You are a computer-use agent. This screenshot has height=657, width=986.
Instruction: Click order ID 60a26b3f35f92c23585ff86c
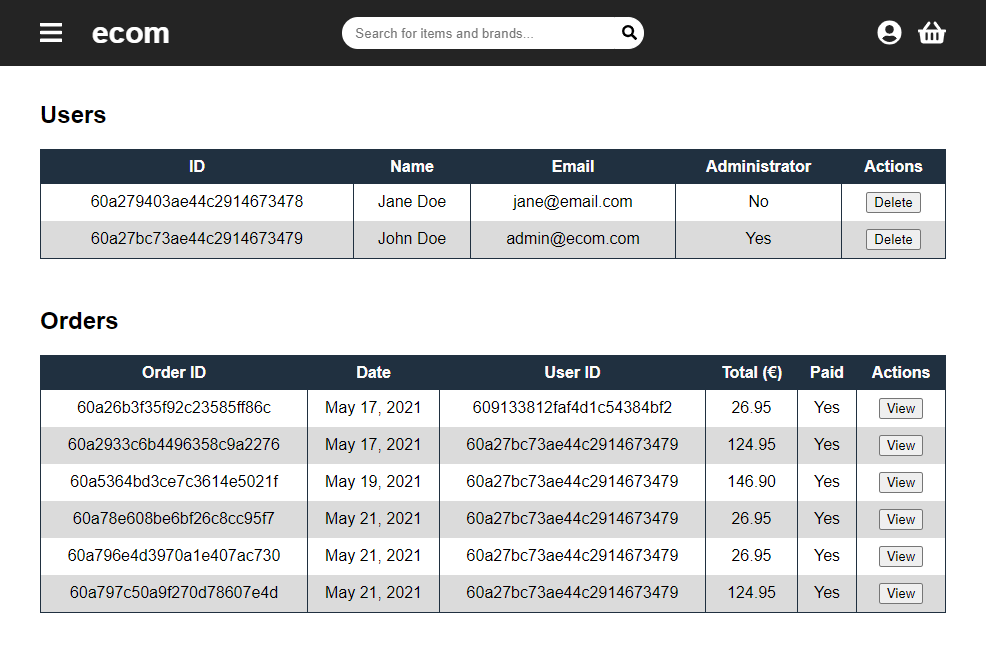pyautogui.click(x=174, y=408)
